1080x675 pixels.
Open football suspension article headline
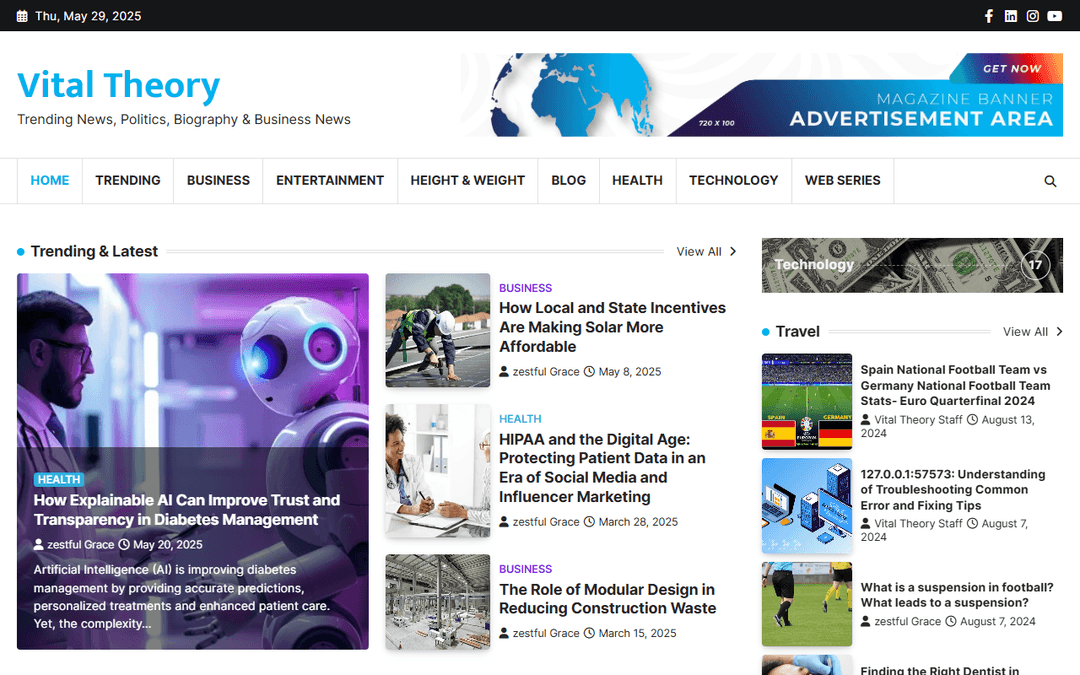click(x=957, y=595)
